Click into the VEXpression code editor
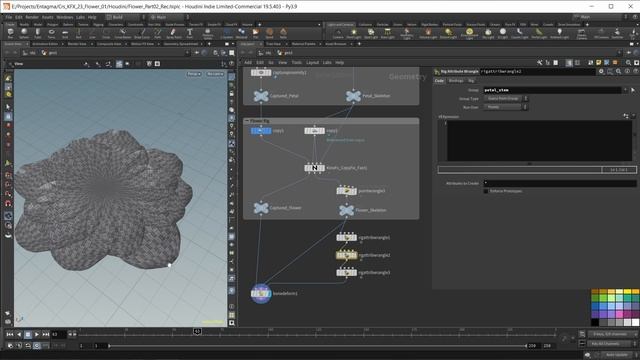This screenshot has width=640, height=360. [539, 140]
